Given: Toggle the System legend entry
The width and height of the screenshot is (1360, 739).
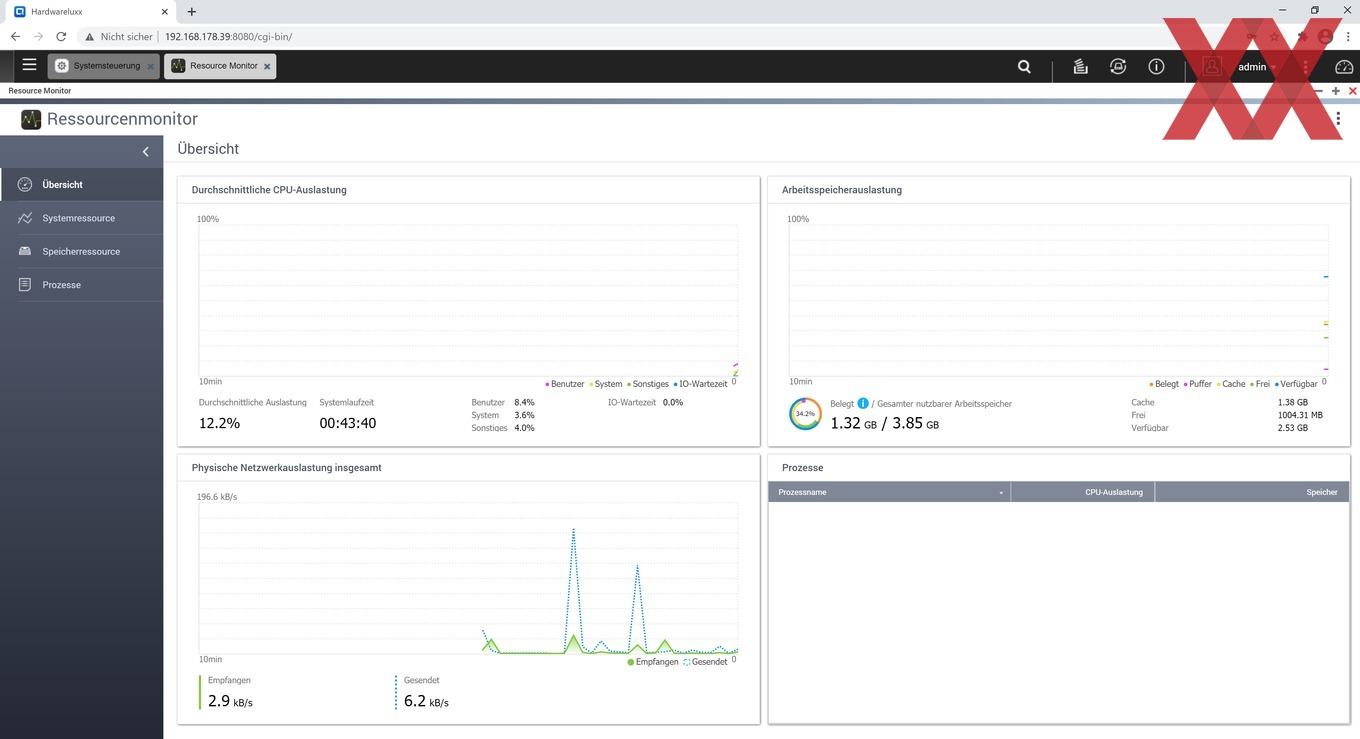Looking at the screenshot, I should point(606,384).
